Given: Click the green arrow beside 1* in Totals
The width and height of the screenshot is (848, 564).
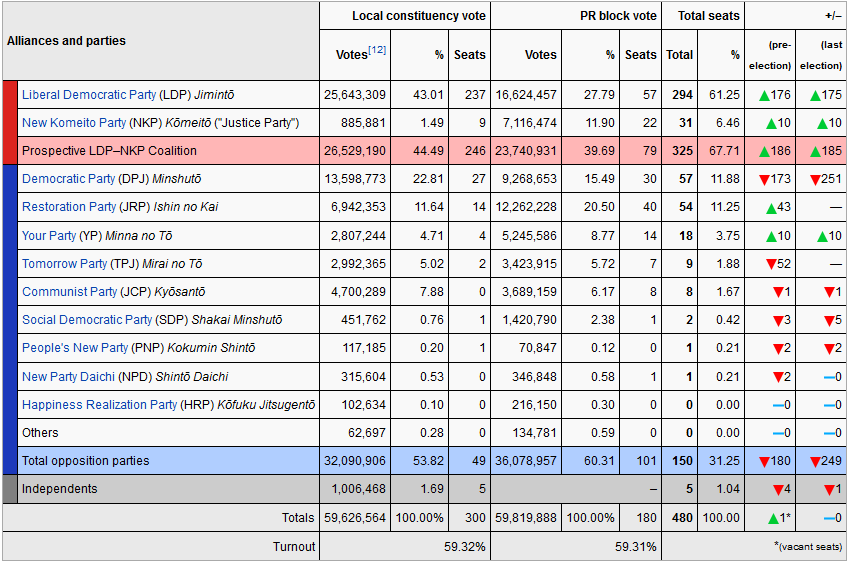Looking at the screenshot, I should pos(773,519).
